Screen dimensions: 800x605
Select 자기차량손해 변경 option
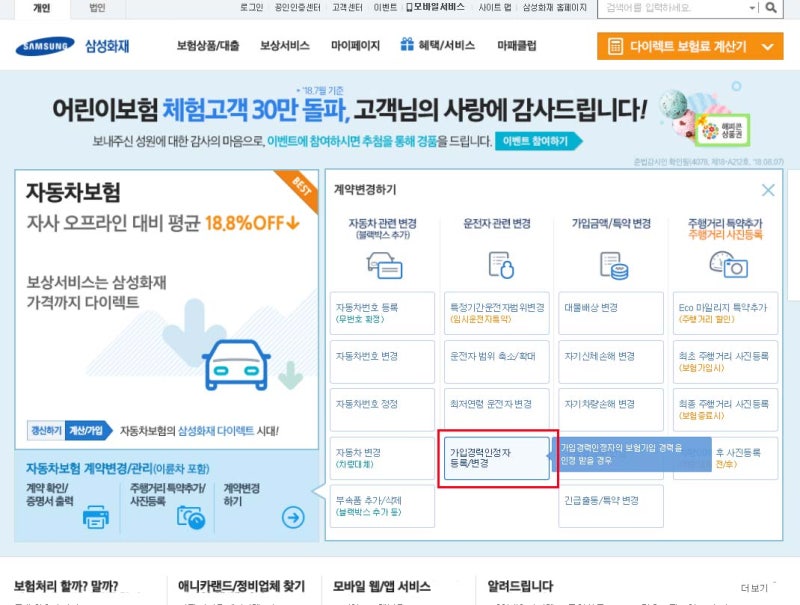click(x=611, y=410)
